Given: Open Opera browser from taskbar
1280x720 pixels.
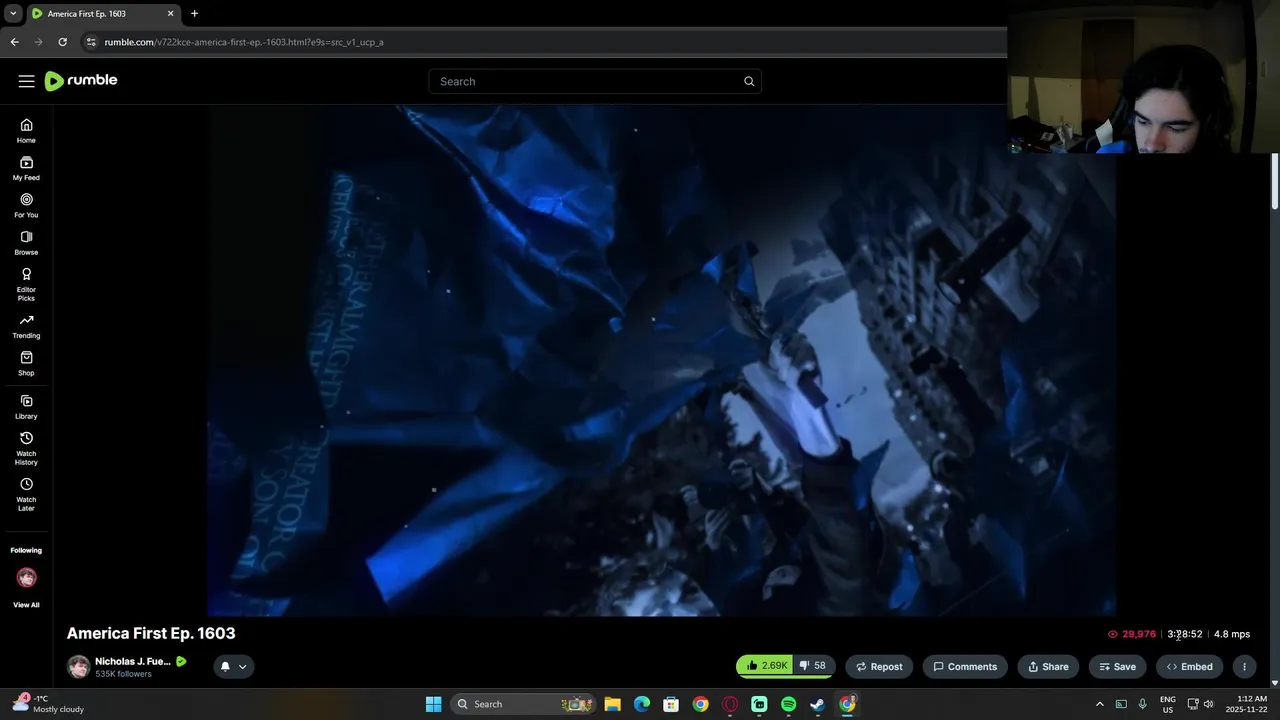Looking at the screenshot, I should [x=730, y=704].
